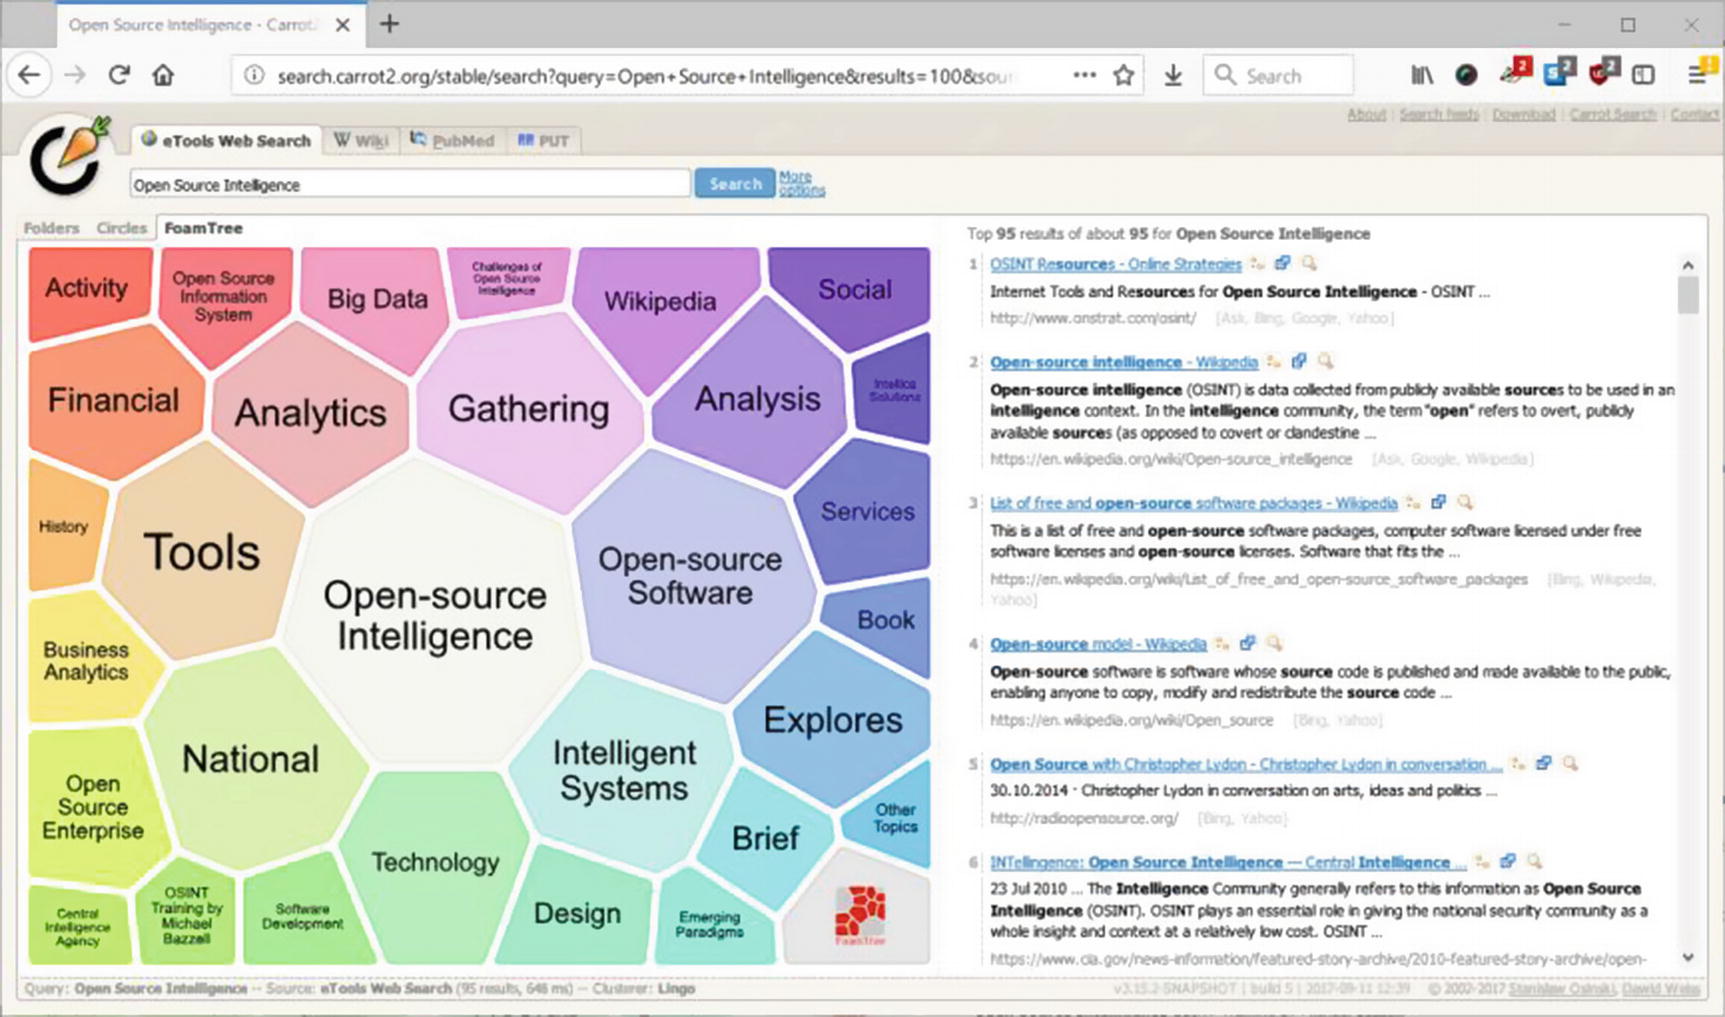Click the results scrollbar thumb
Image resolution: width=1725 pixels, height=1017 pixels.
[x=1688, y=296]
